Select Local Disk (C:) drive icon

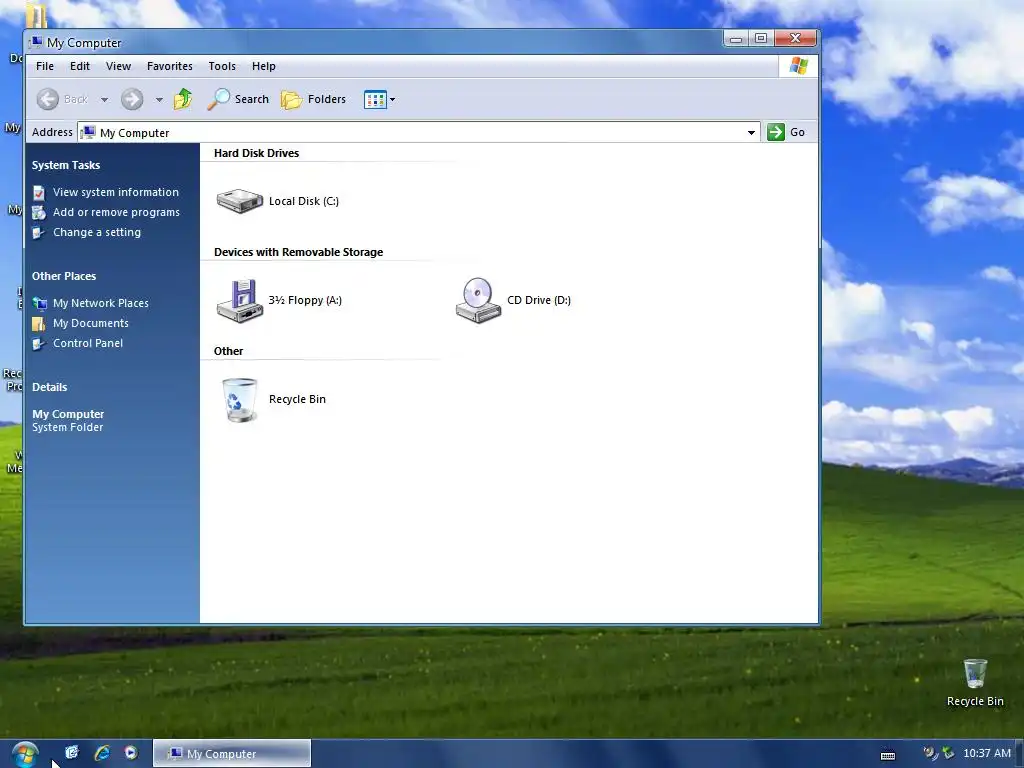pos(240,200)
